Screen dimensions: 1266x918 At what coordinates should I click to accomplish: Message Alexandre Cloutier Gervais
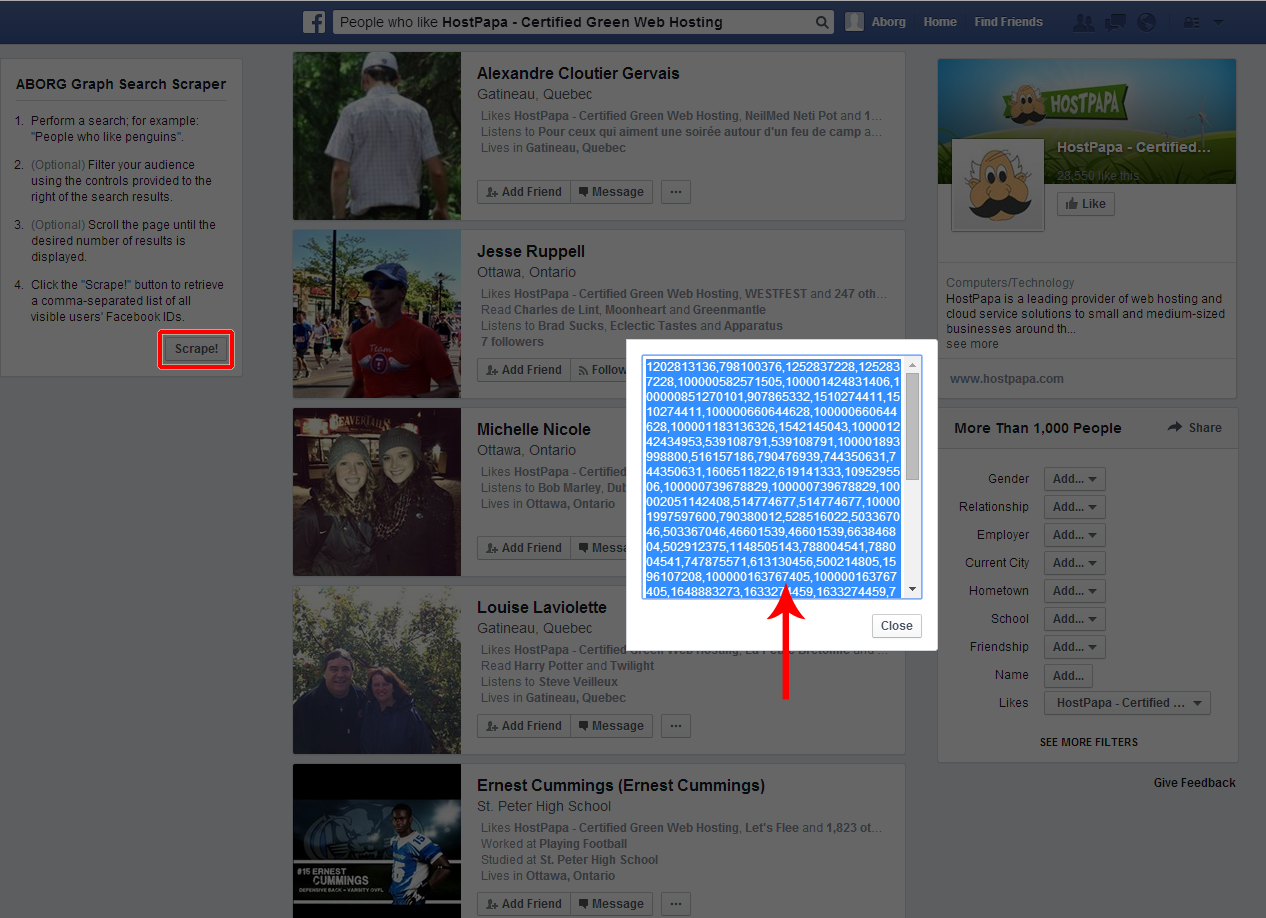611,192
